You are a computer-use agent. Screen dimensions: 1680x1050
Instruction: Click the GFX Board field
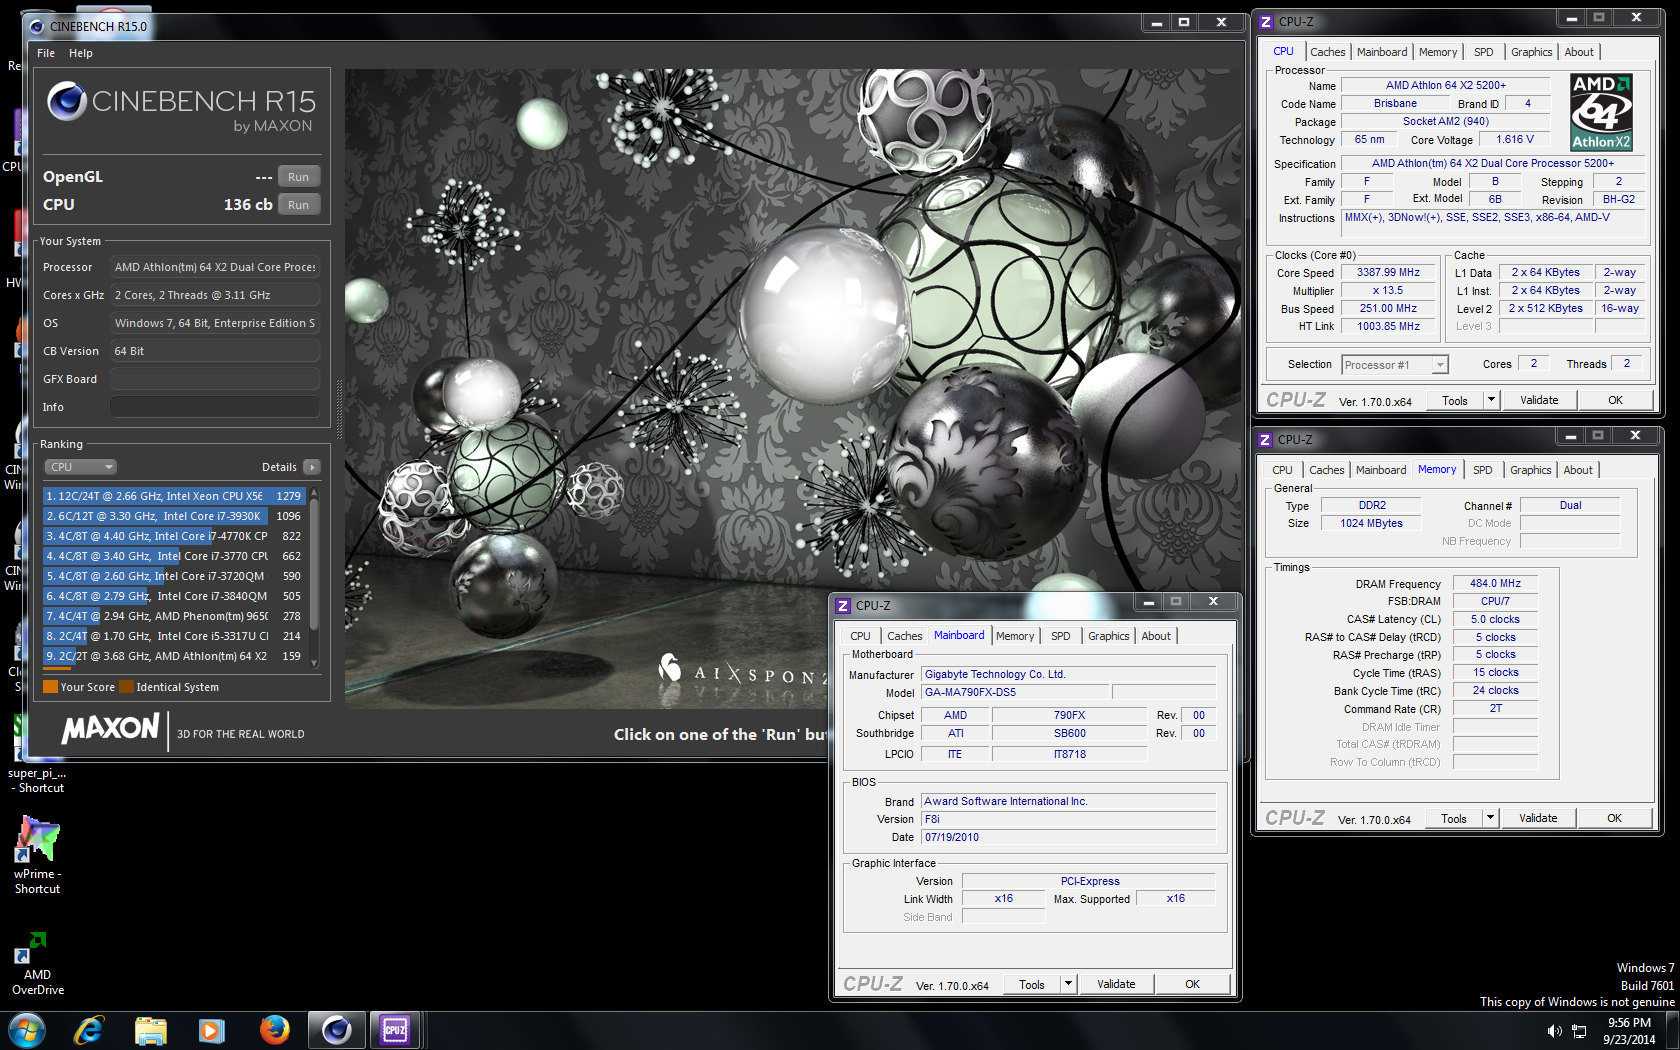pyautogui.click(x=215, y=379)
